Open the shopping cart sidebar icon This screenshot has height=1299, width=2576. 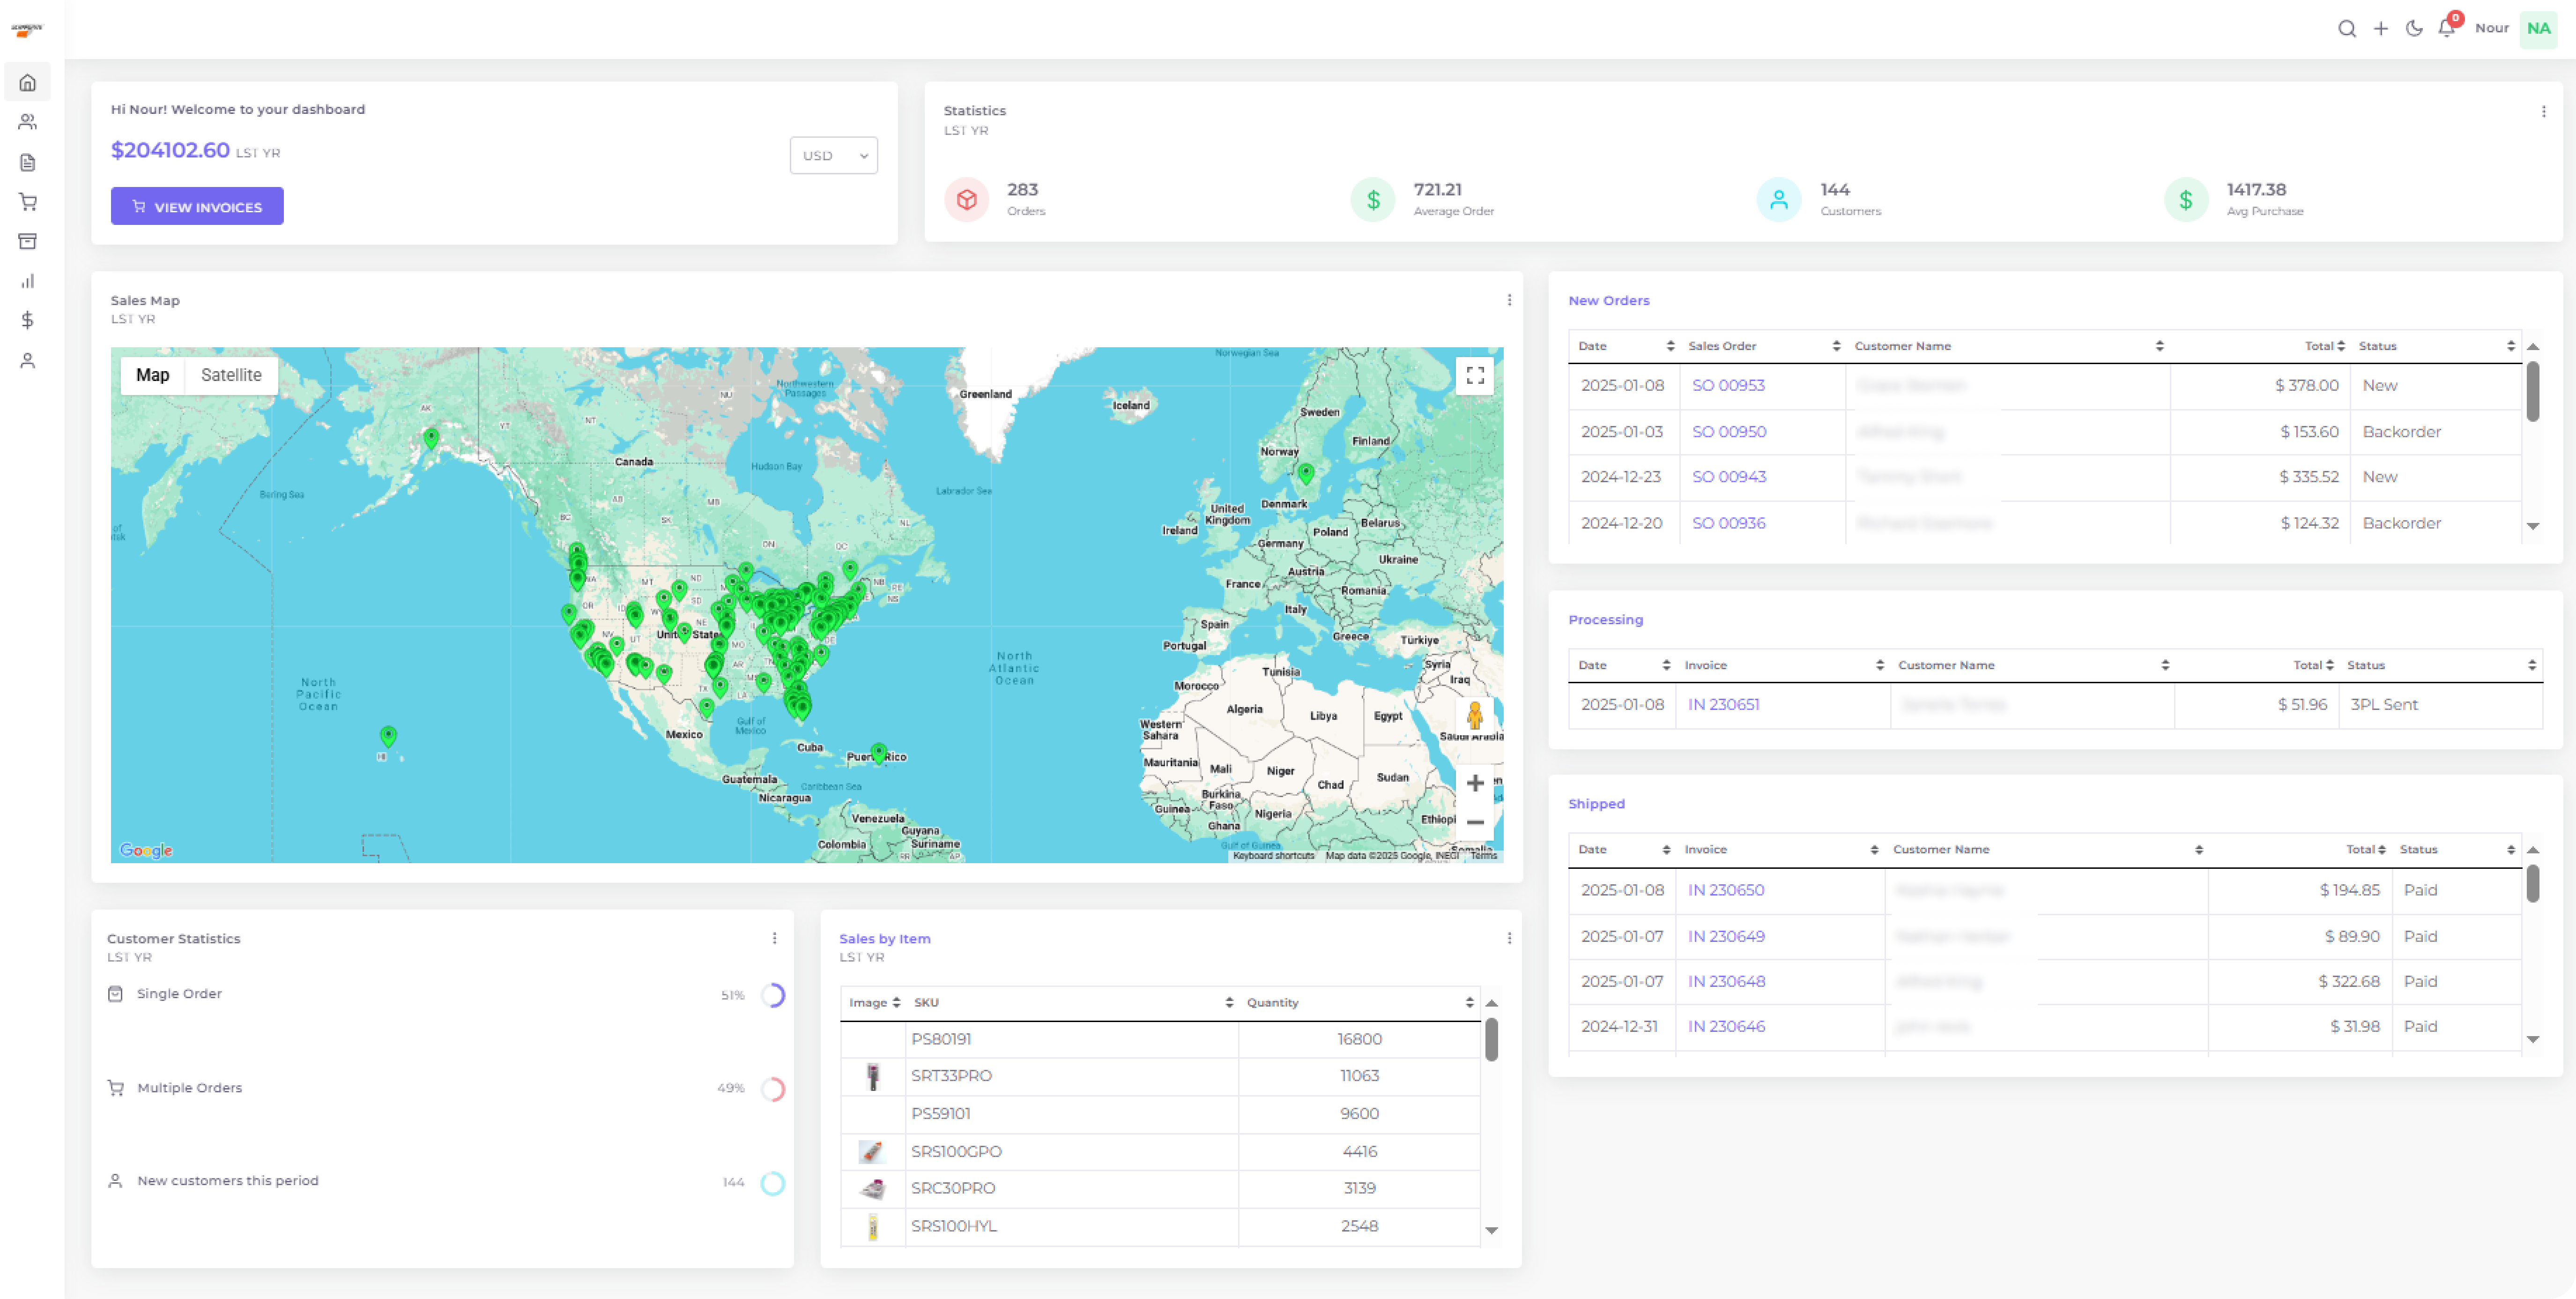28,202
